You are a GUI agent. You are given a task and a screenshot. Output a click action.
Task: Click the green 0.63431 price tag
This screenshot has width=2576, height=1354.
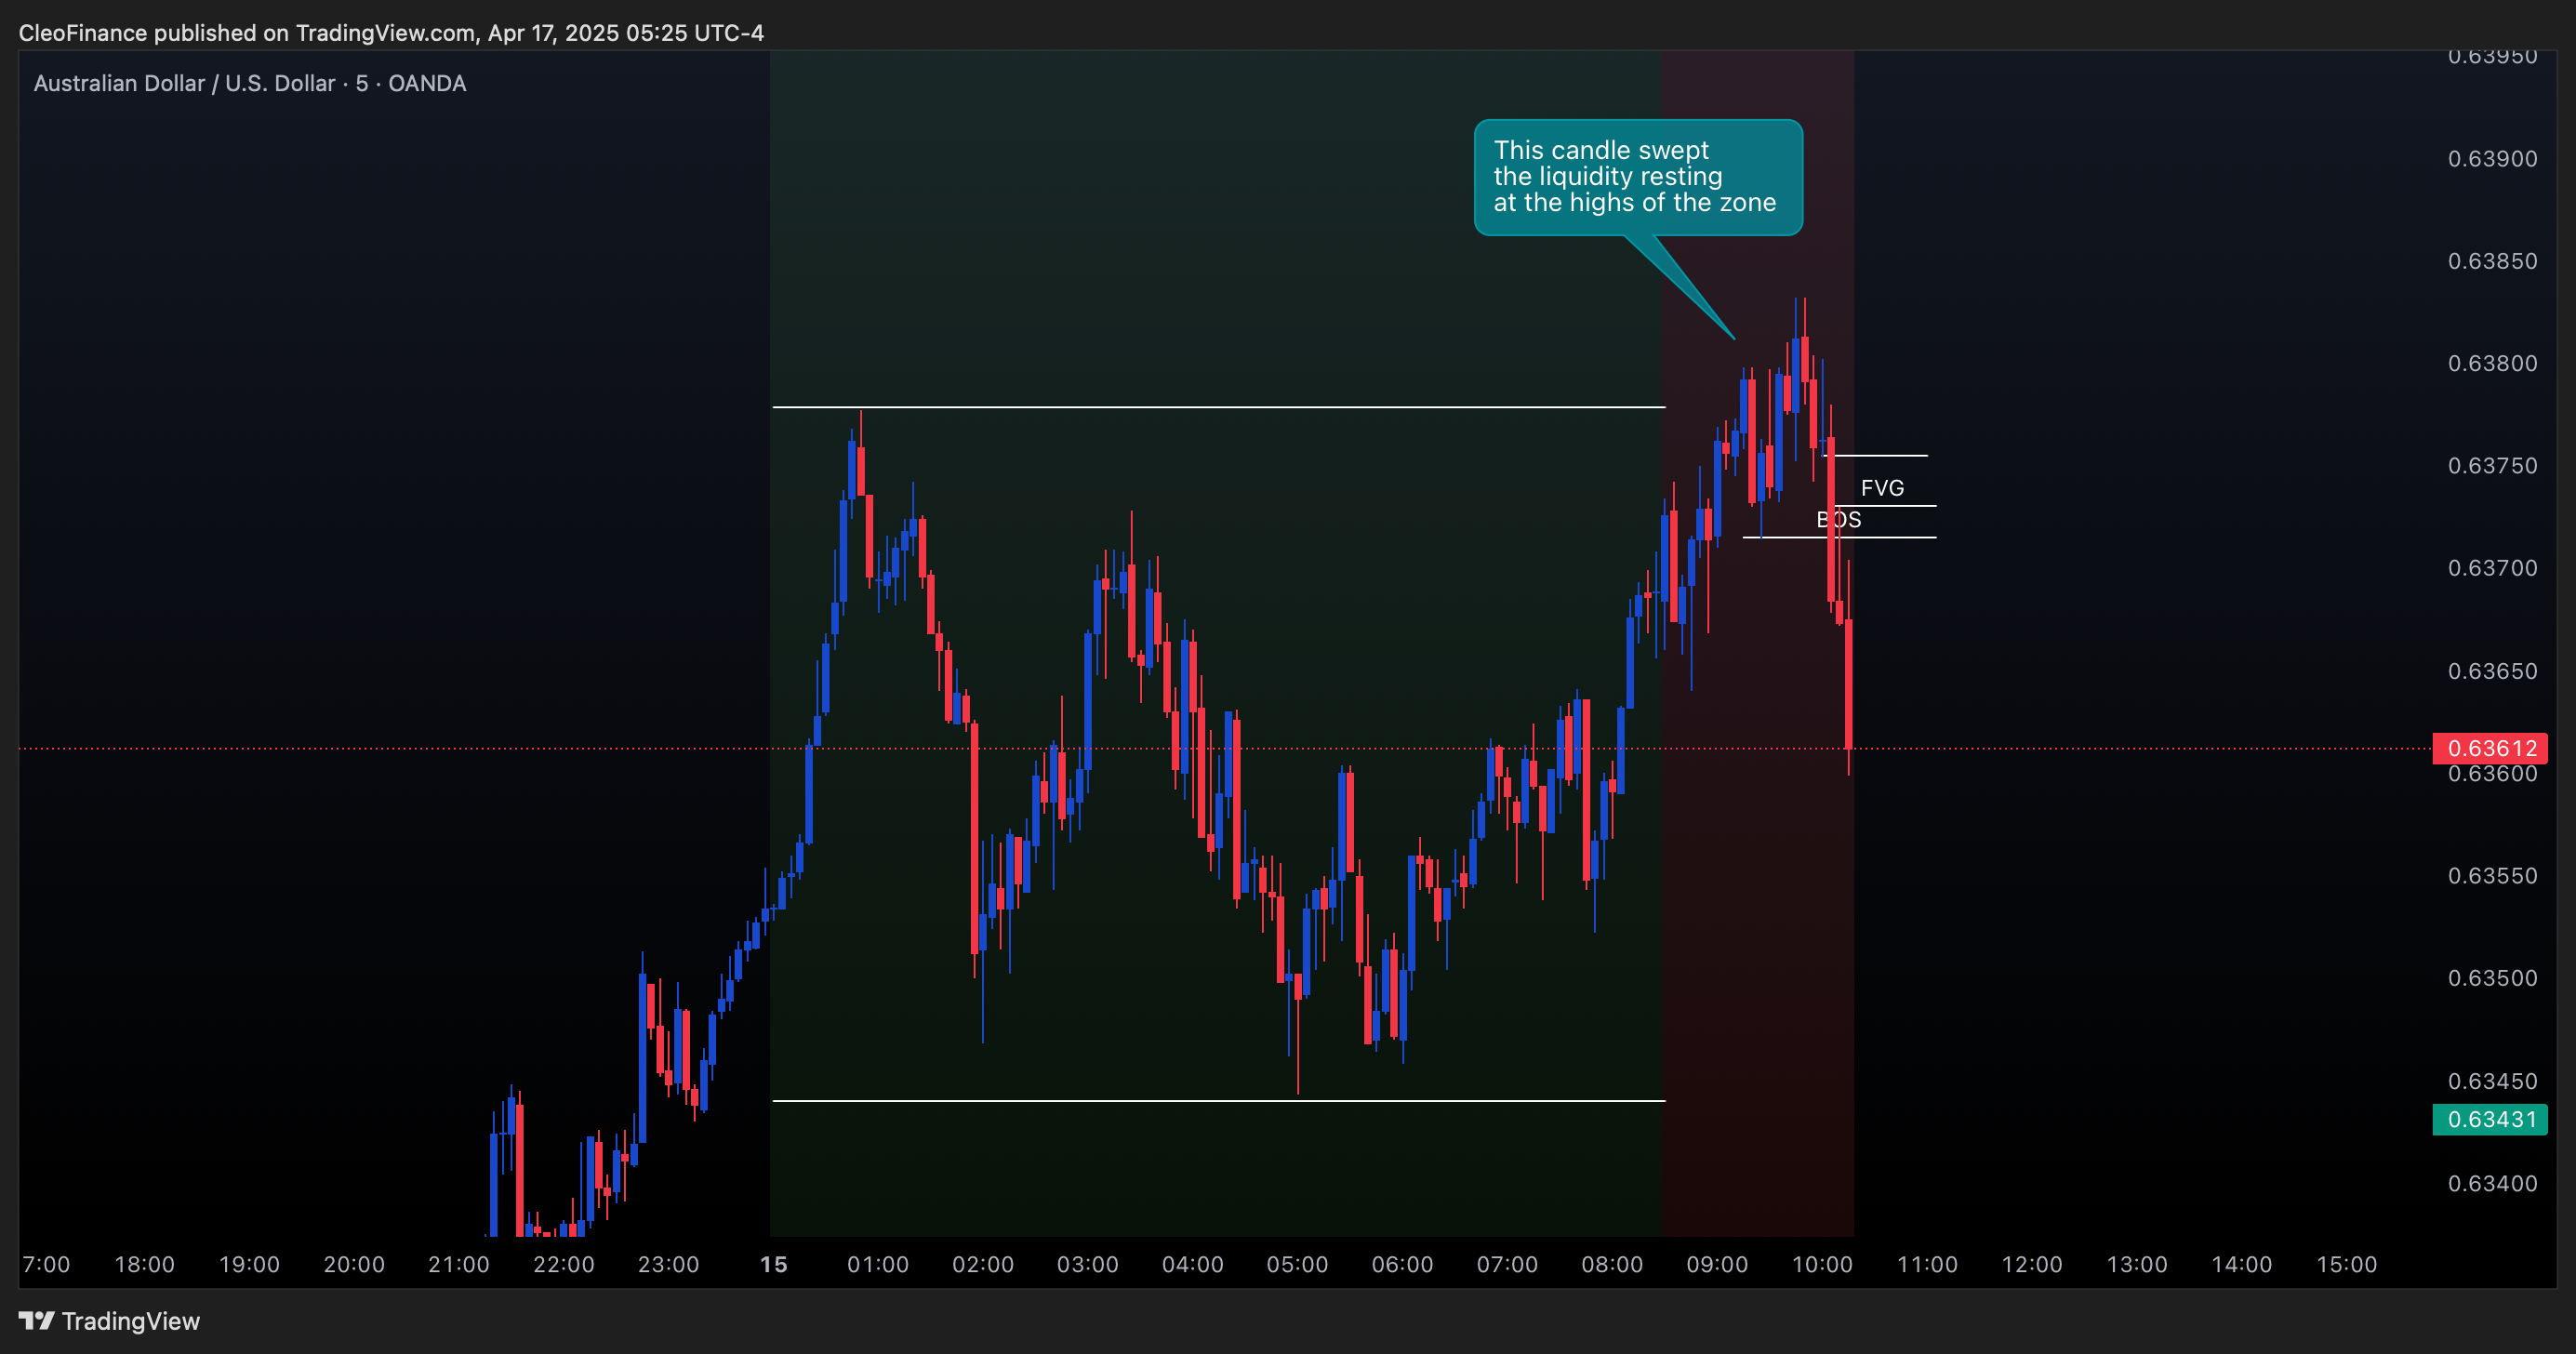(x=2489, y=1119)
